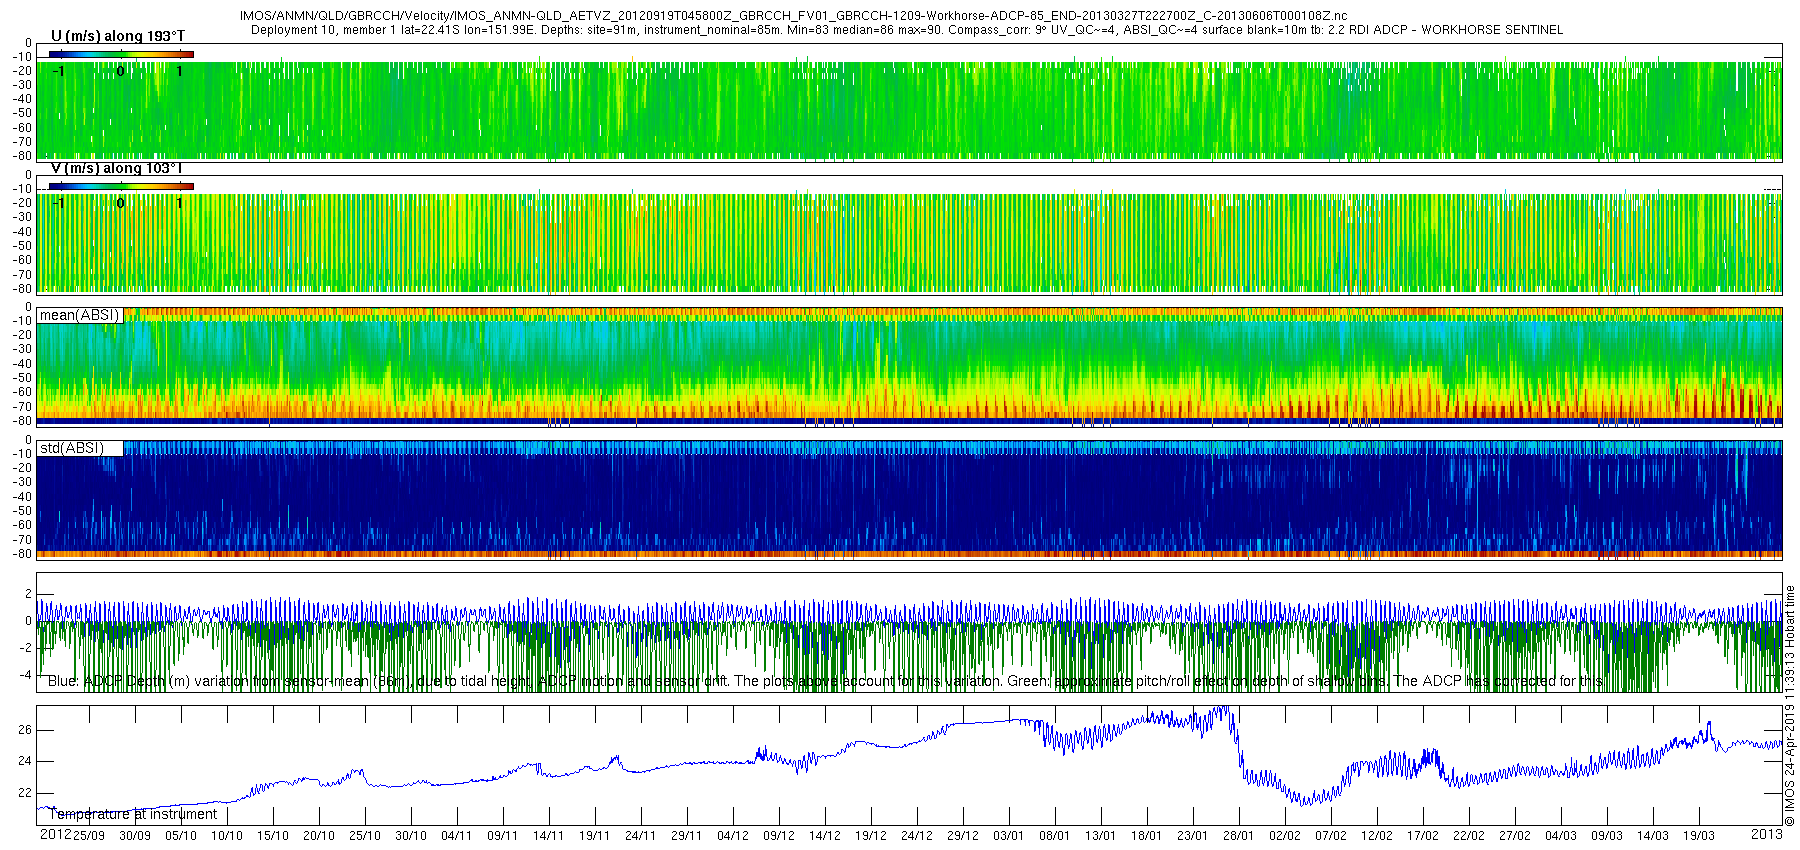This screenshot has height=850, width=1800.
Task: Click the IMOS copyright timestamp text
Action: [1790, 705]
